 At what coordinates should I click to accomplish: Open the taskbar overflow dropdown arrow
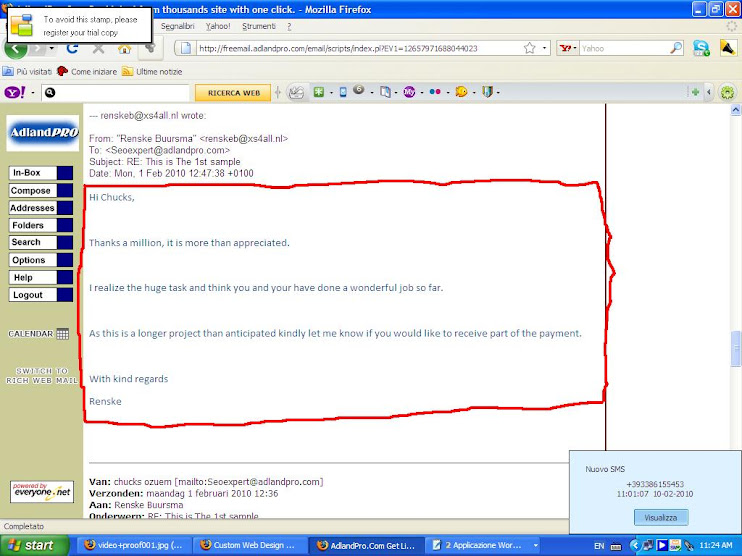[x=536, y=546]
